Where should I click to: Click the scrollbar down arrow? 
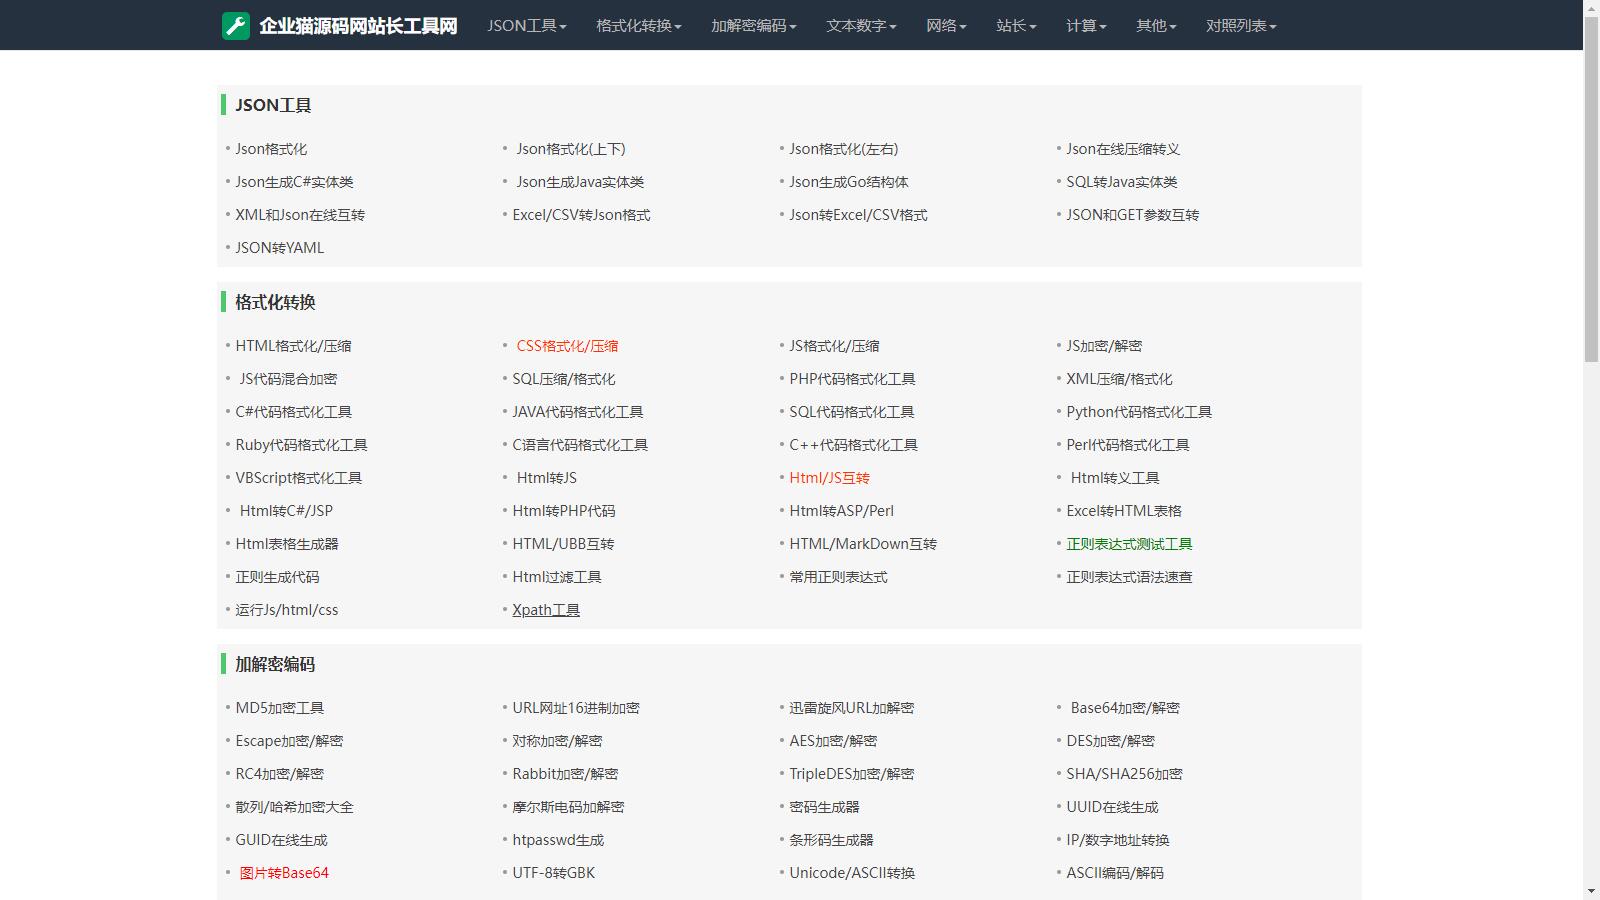(1591, 890)
